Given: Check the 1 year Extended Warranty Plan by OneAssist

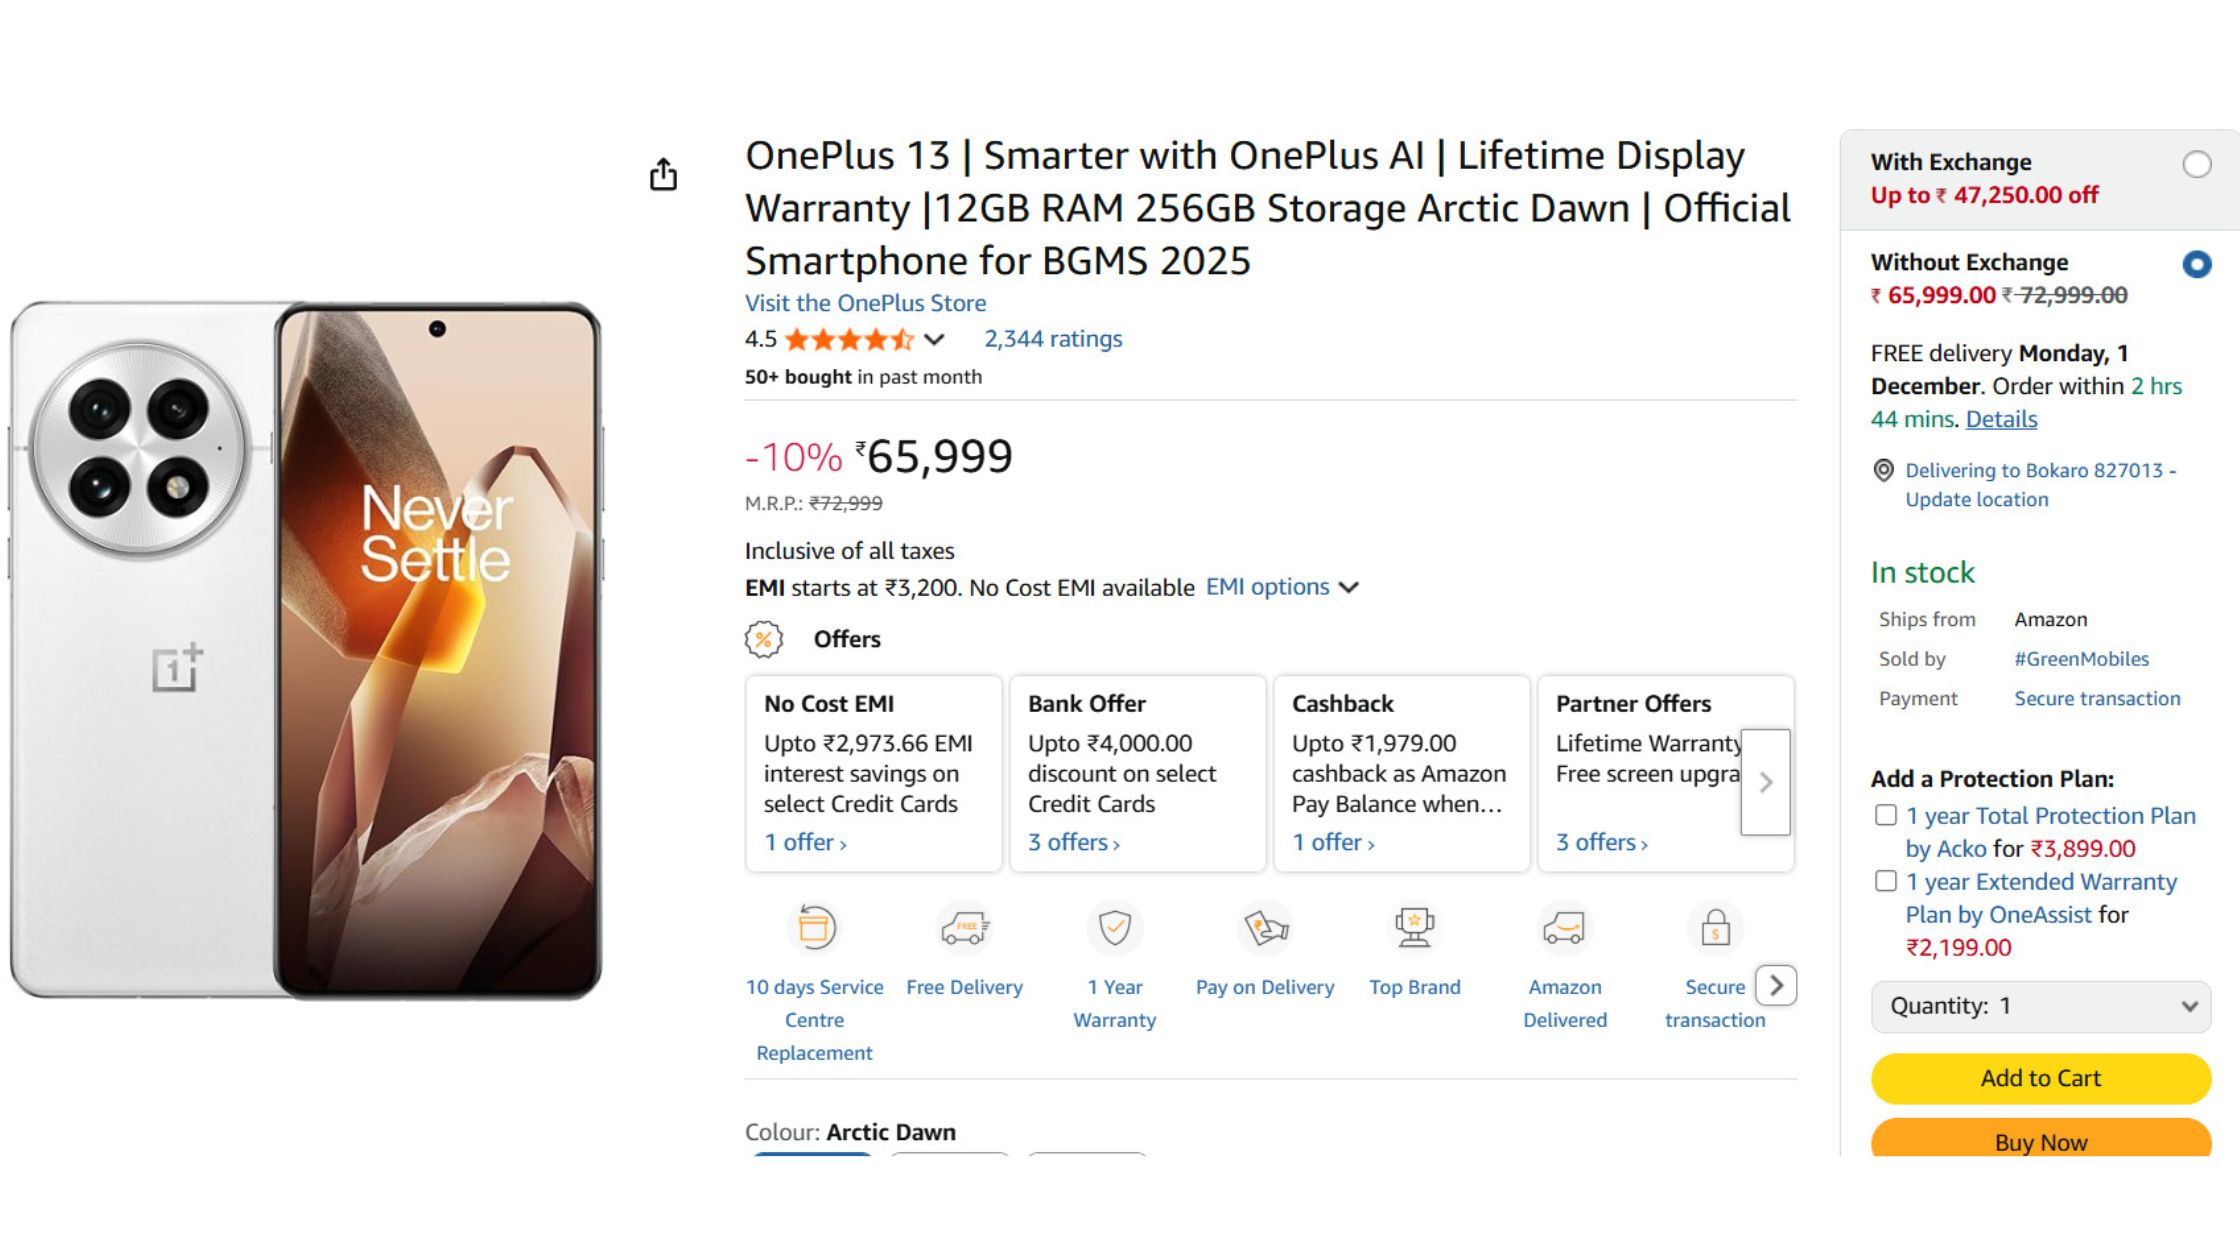Looking at the screenshot, I should 1886,881.
